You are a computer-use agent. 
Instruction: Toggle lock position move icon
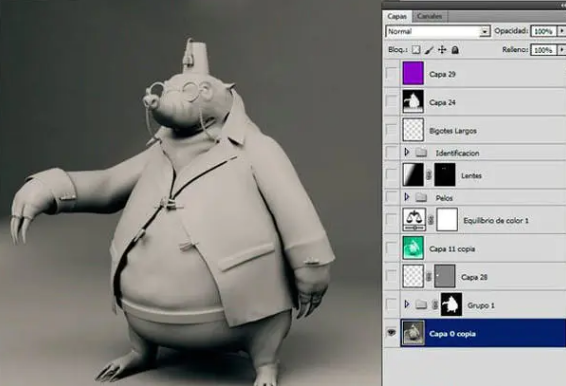(442, 50)
